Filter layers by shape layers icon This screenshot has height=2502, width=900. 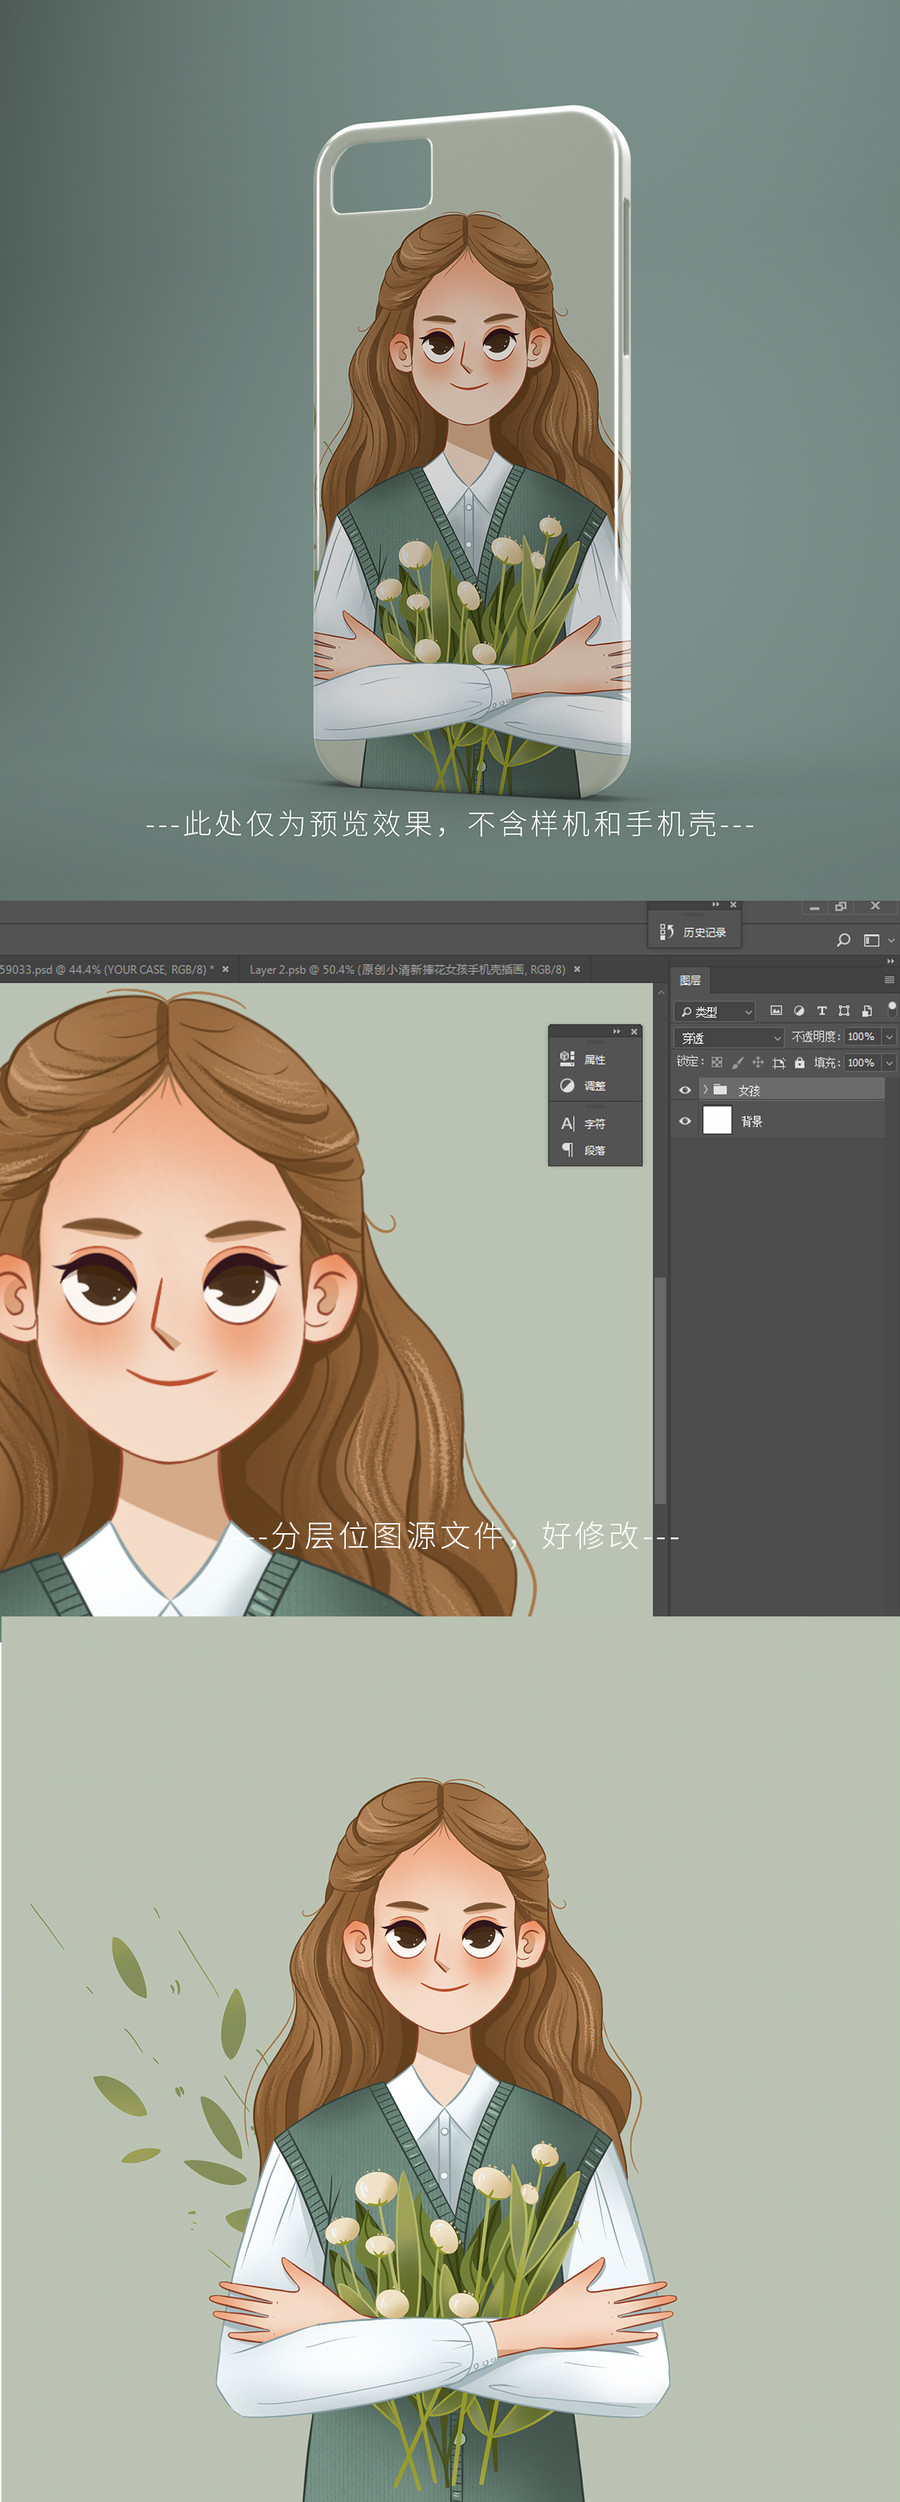tap(844, 1011)
